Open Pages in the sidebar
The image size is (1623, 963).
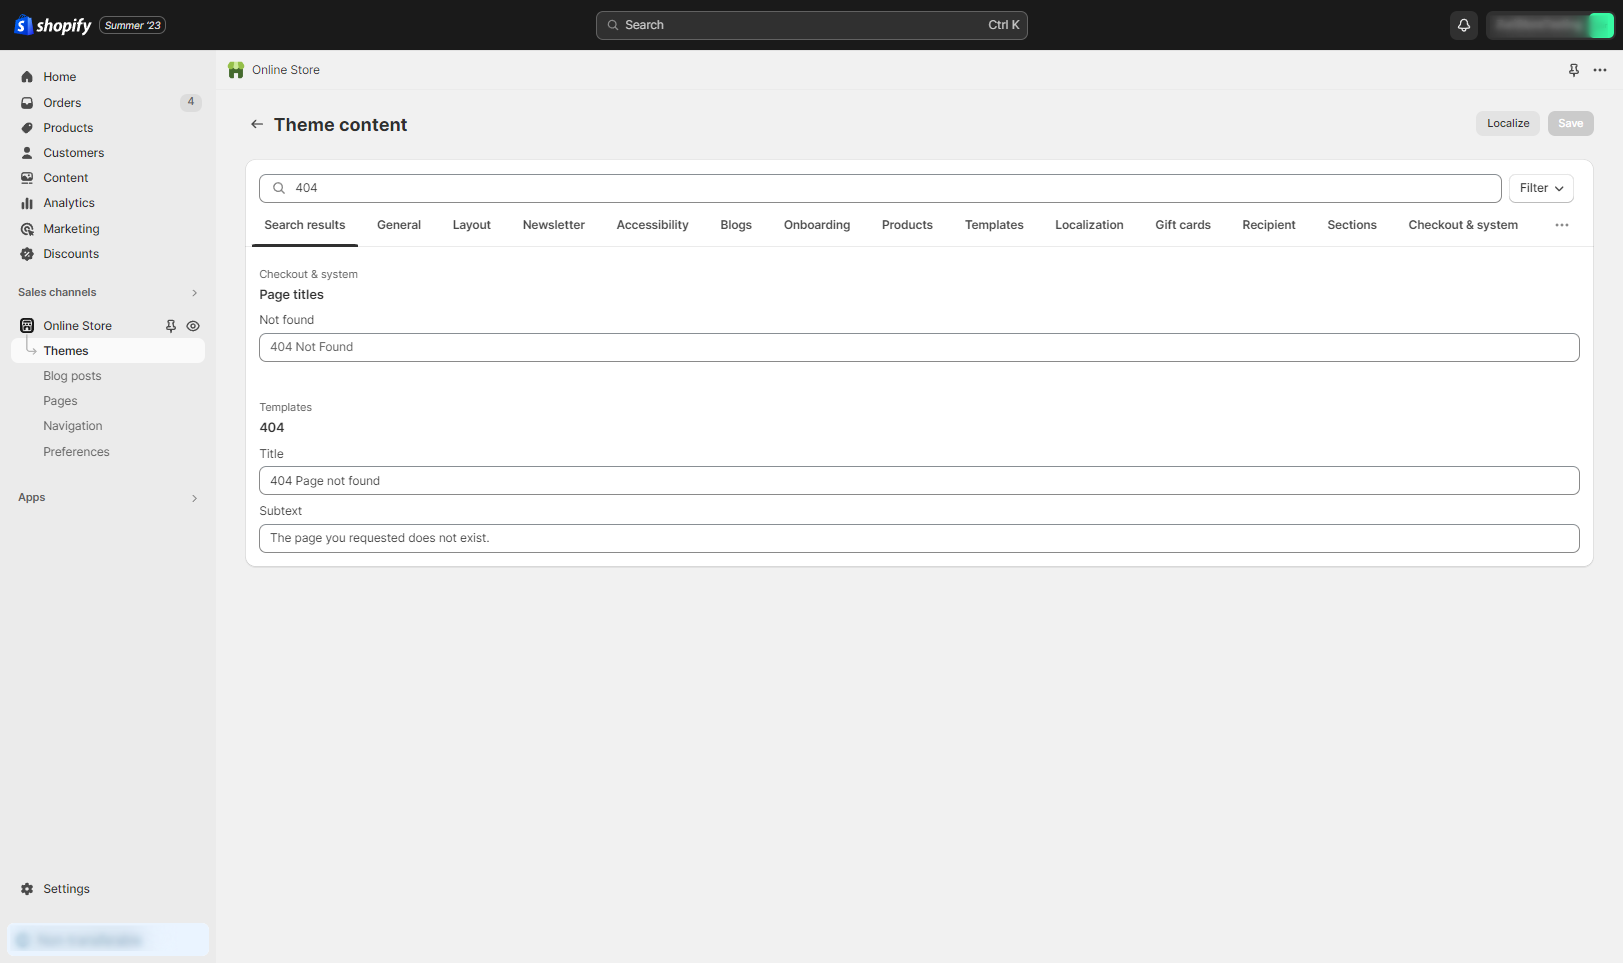point(60,401)
